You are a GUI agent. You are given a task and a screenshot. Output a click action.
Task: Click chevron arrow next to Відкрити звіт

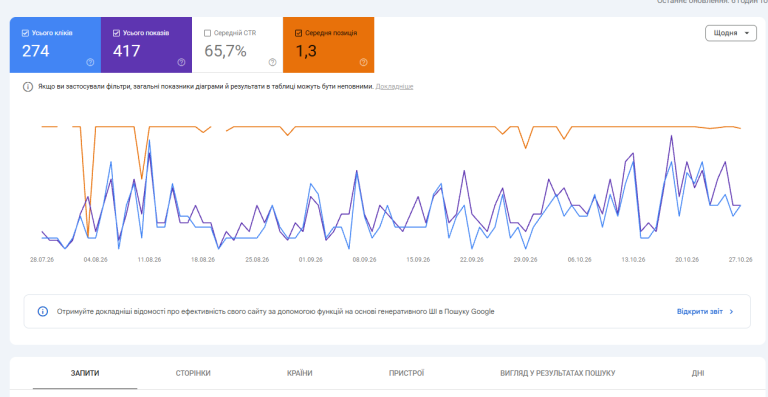[x=732, y=311]
